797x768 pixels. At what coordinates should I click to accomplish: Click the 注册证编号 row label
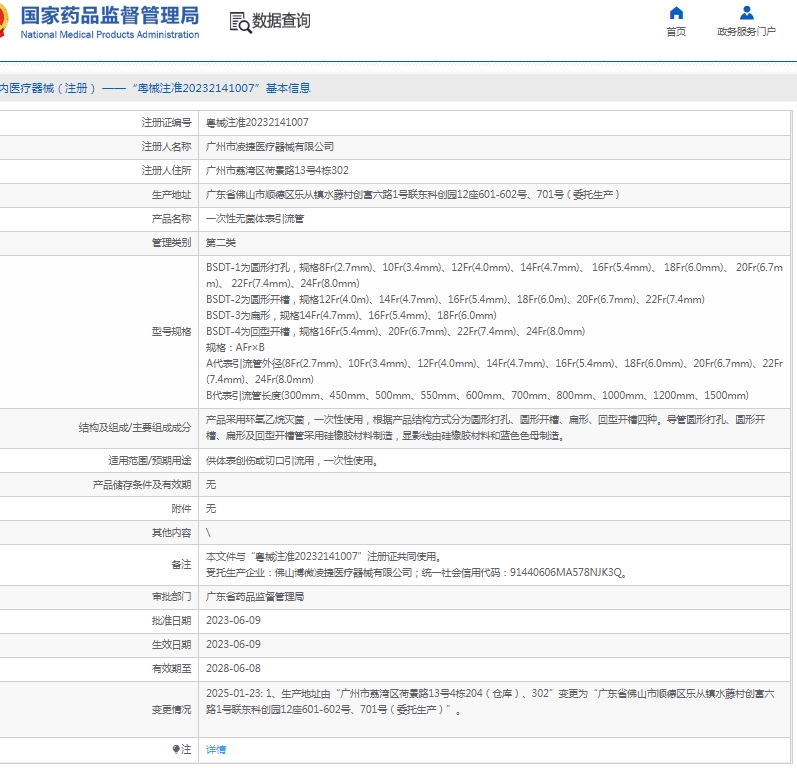(x=166, y=122)
